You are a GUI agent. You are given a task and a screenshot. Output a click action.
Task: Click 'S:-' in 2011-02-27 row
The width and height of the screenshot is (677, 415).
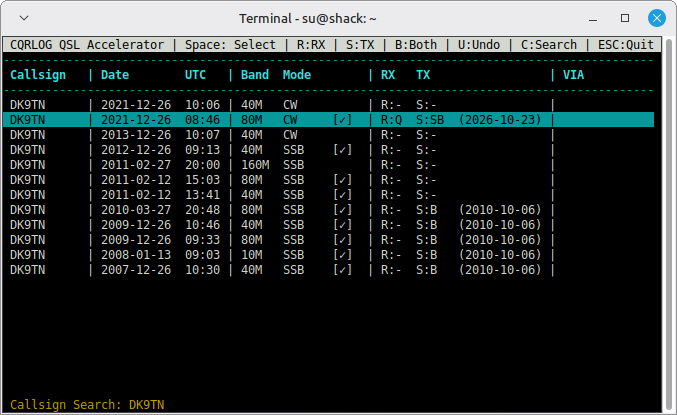click(x=426, y=165)
